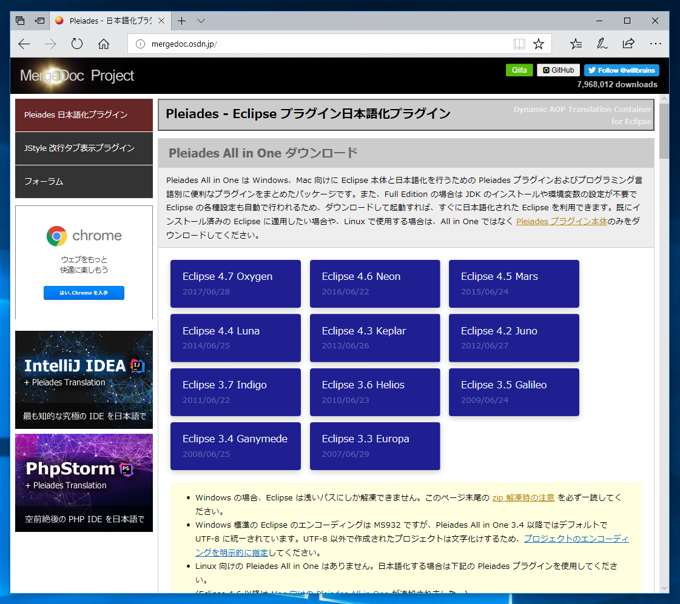Open the zip 解凍時の注意 link
Image resolution: width=680 pixels, height=604 pixels.
tap(523, 498)
